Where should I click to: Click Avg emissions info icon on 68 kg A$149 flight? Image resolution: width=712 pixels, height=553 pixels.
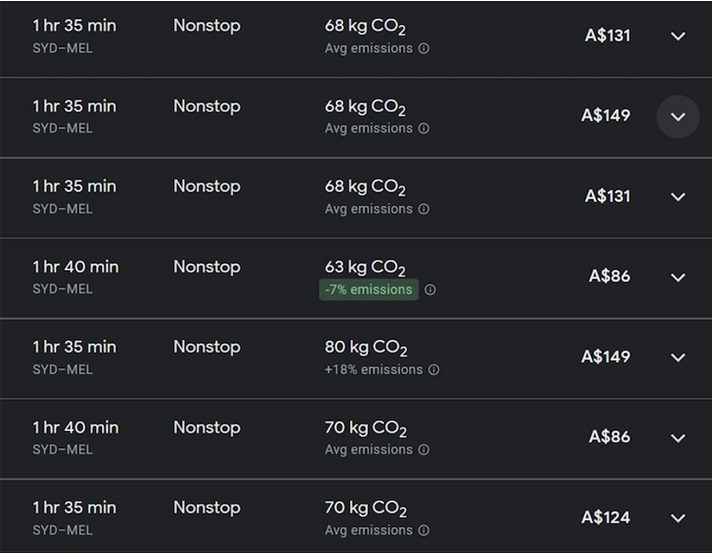[x=424, y=129]
